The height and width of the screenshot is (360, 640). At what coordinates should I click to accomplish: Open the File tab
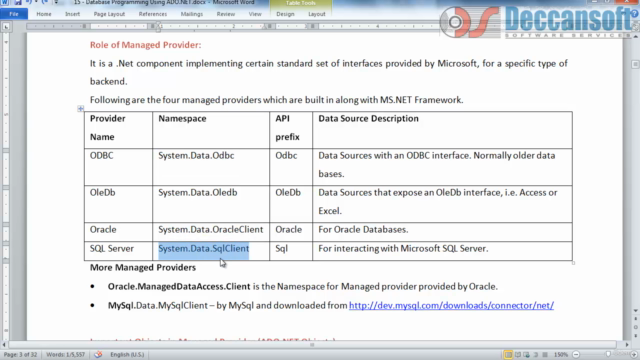(14, 14)
